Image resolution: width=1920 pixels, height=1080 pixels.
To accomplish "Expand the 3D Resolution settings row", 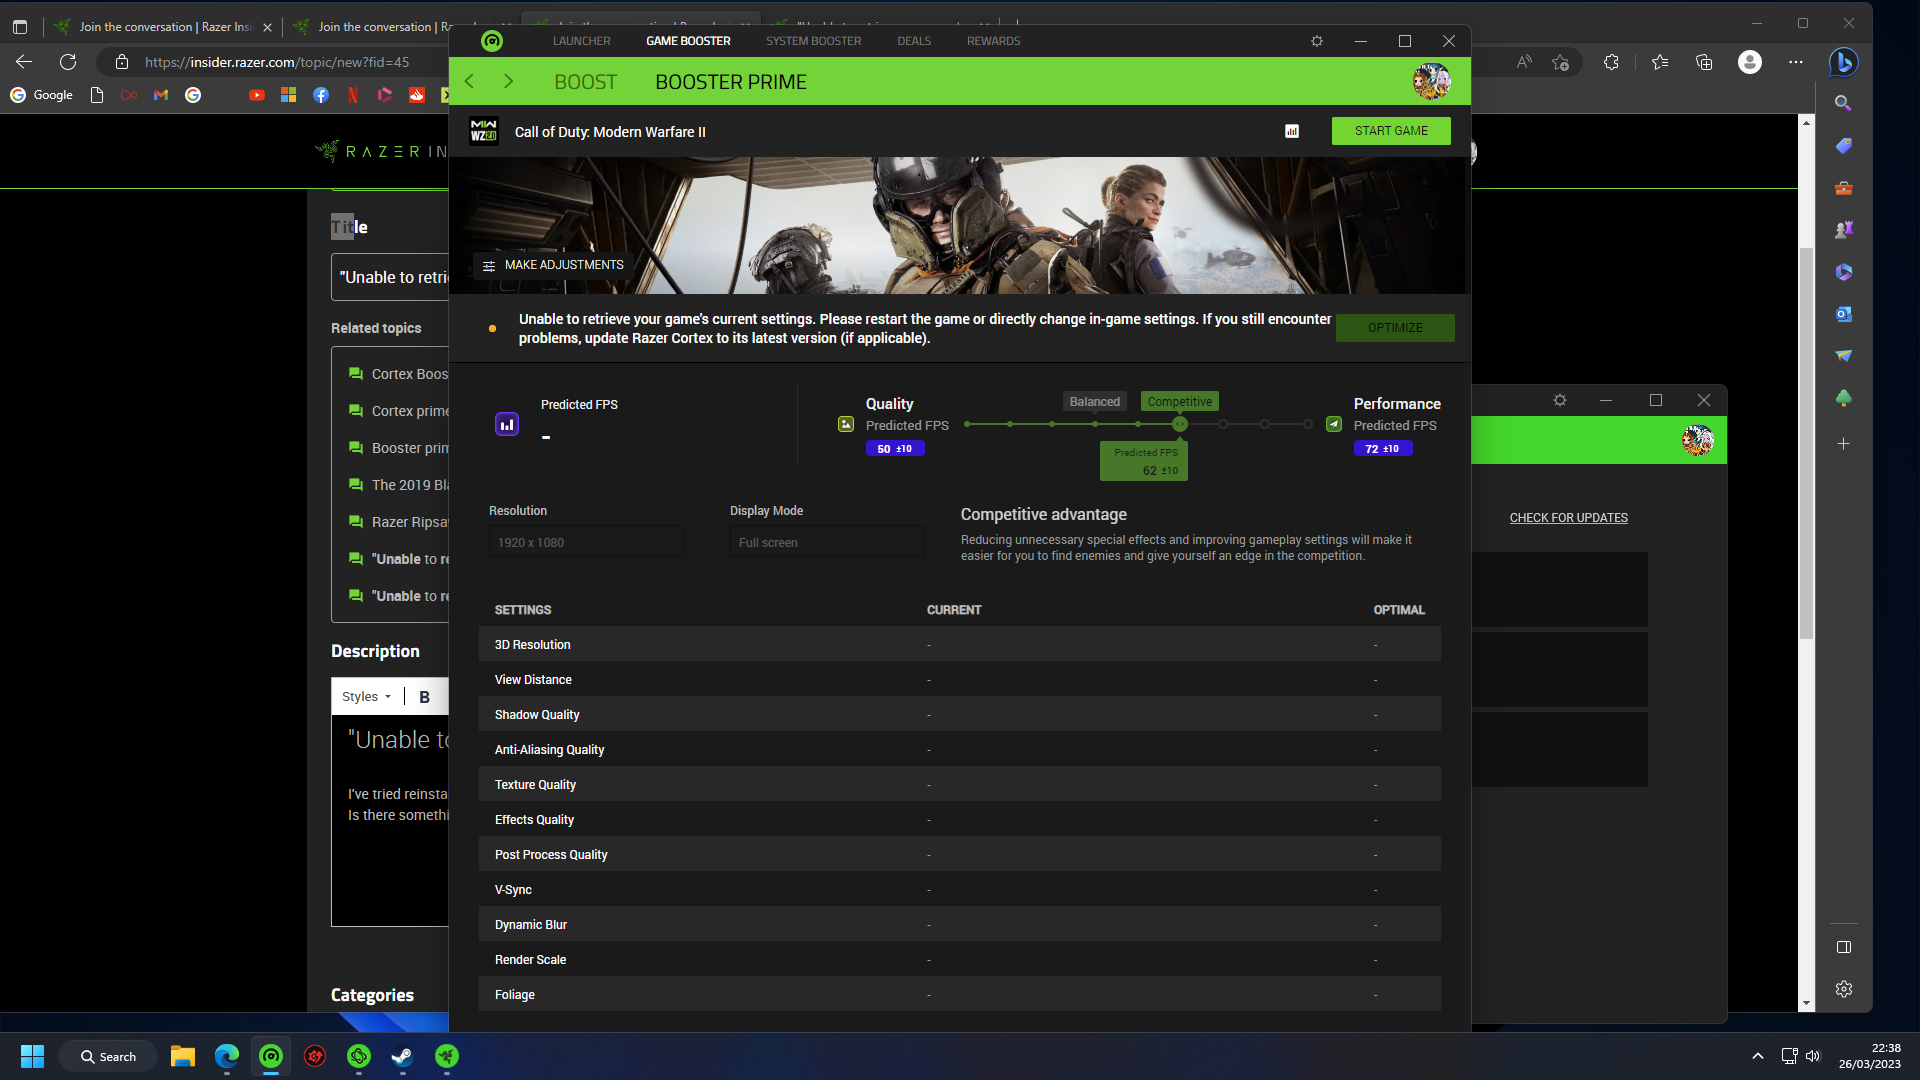I will coord(960,645).
